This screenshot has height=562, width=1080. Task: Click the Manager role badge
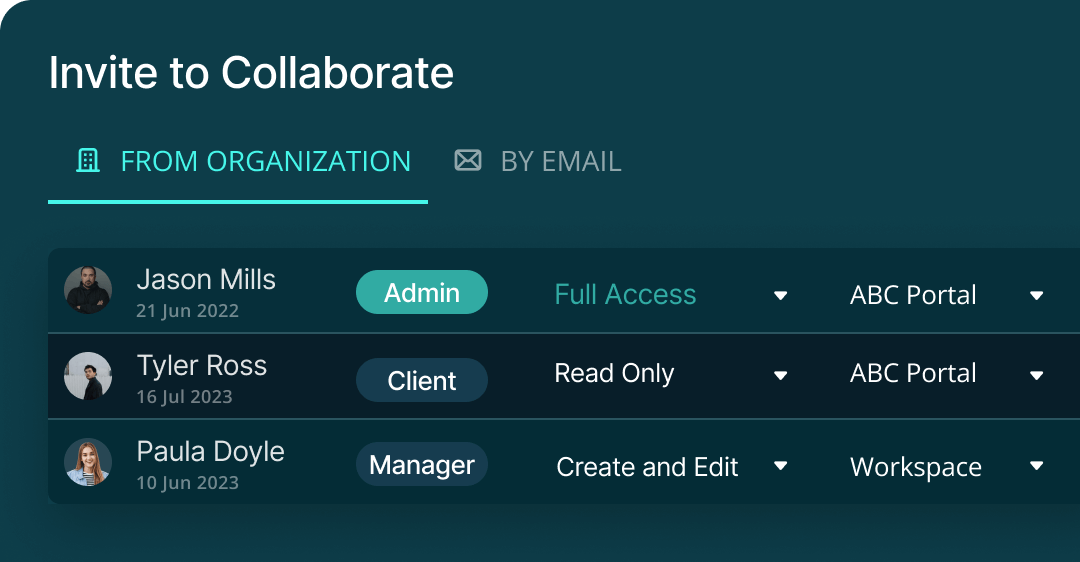(x=422, y=465)
